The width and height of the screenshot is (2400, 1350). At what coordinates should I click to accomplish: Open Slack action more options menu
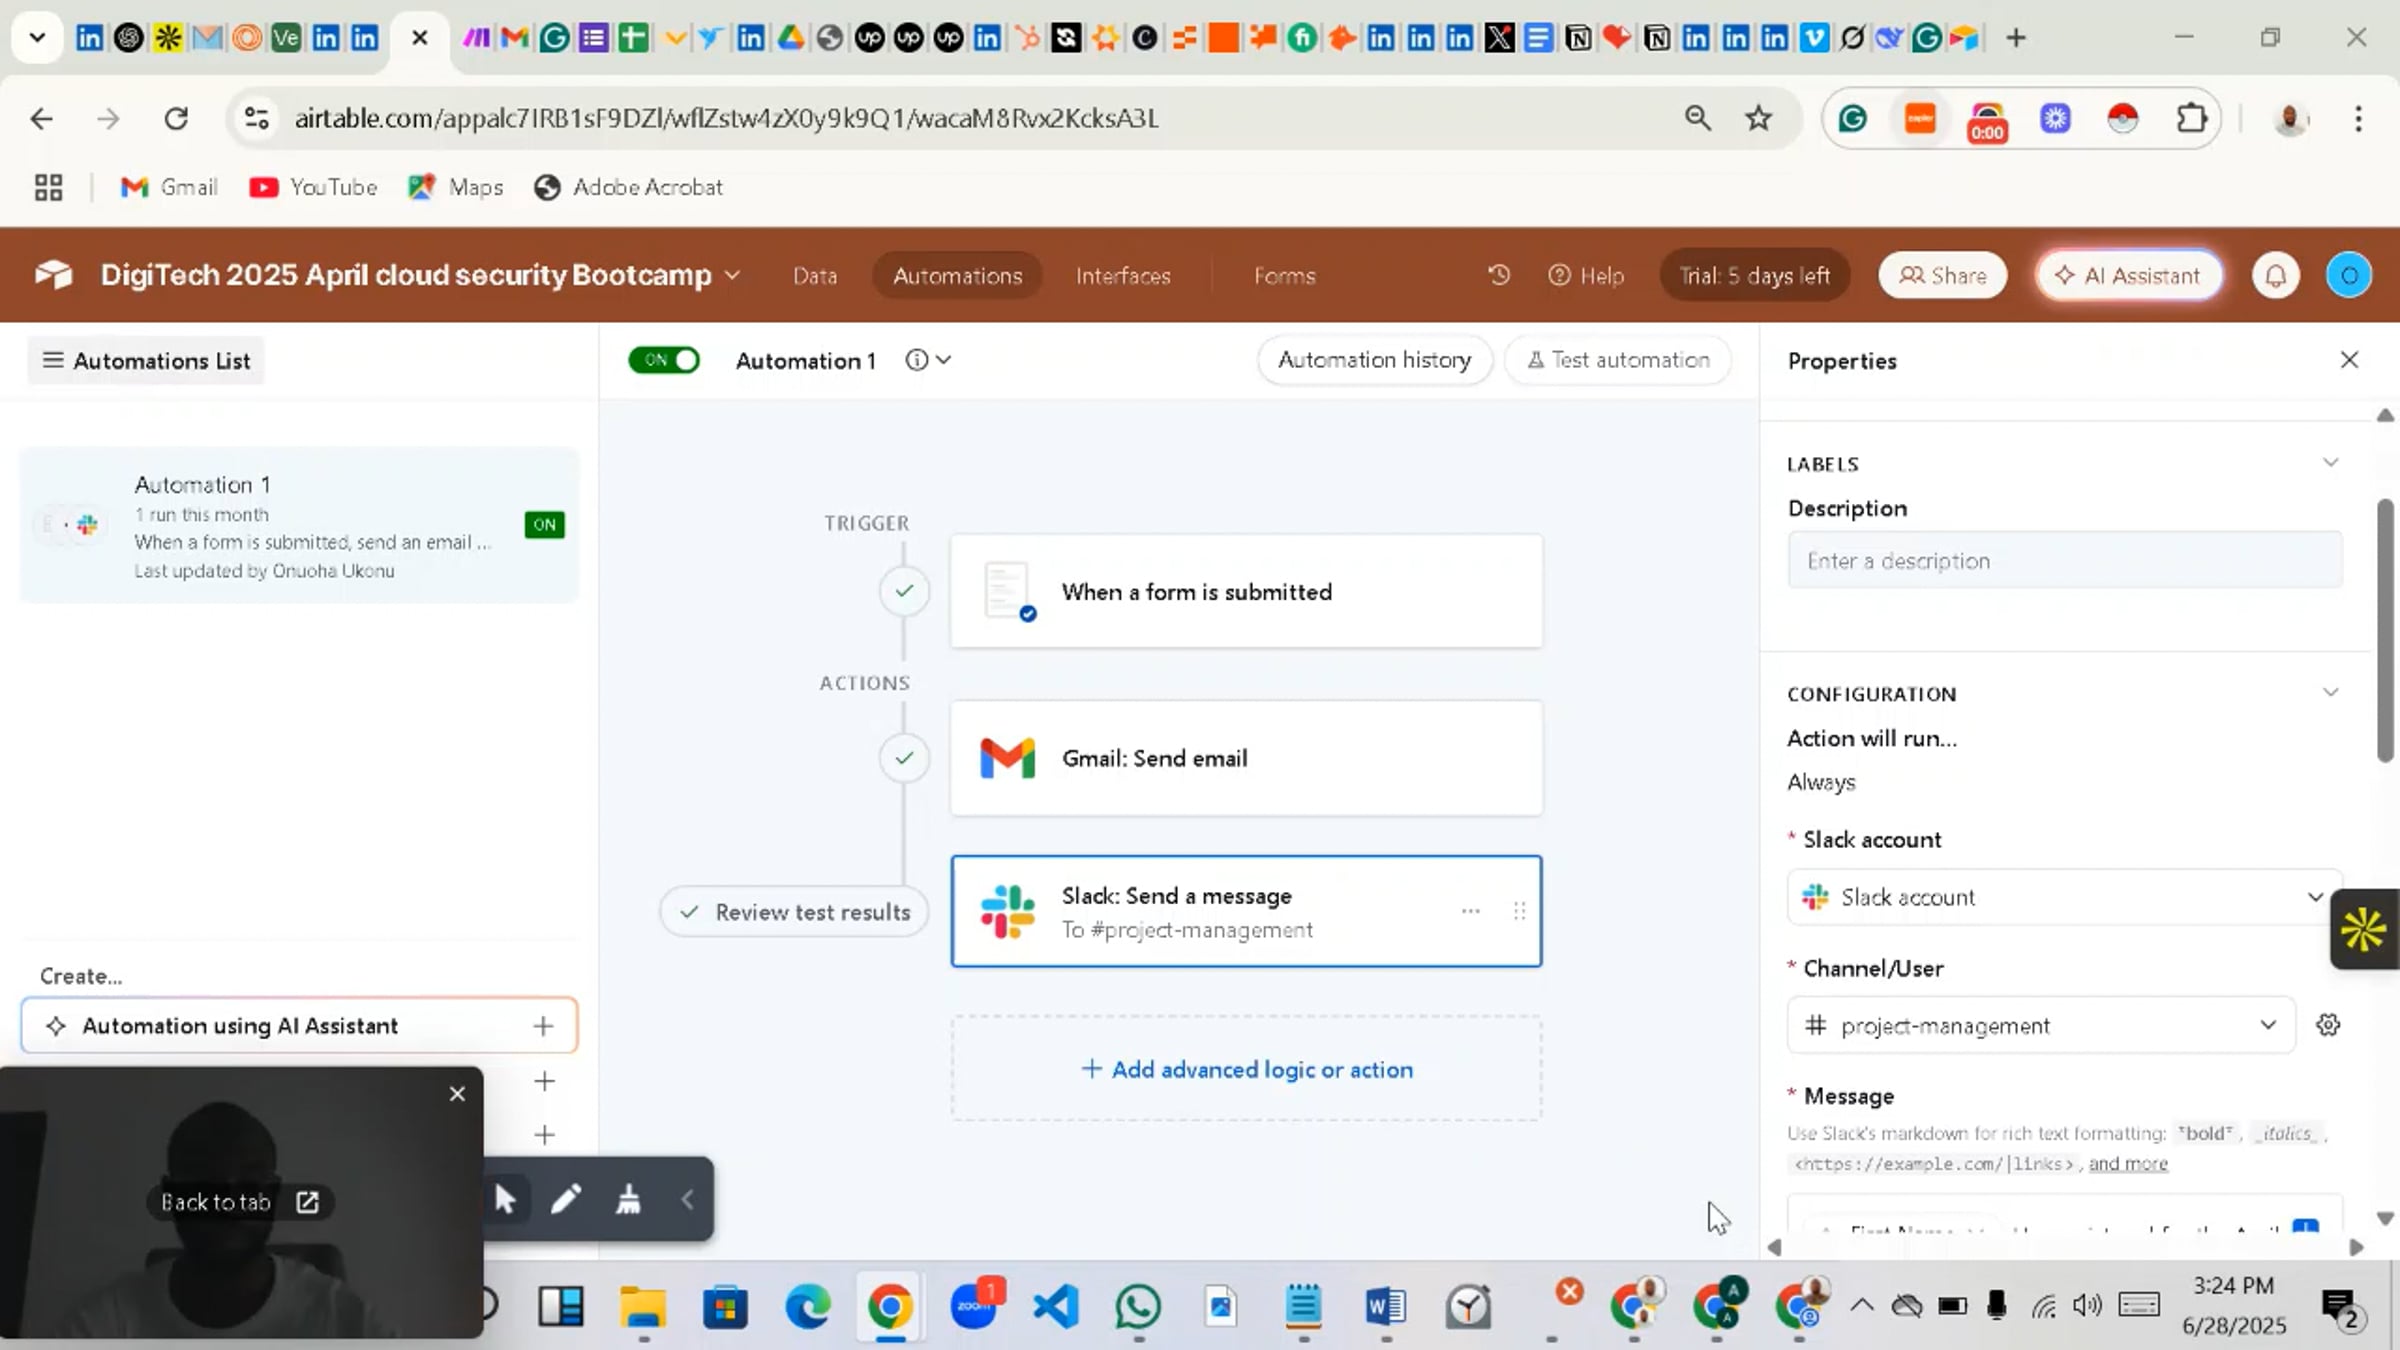pos(1470,911)
